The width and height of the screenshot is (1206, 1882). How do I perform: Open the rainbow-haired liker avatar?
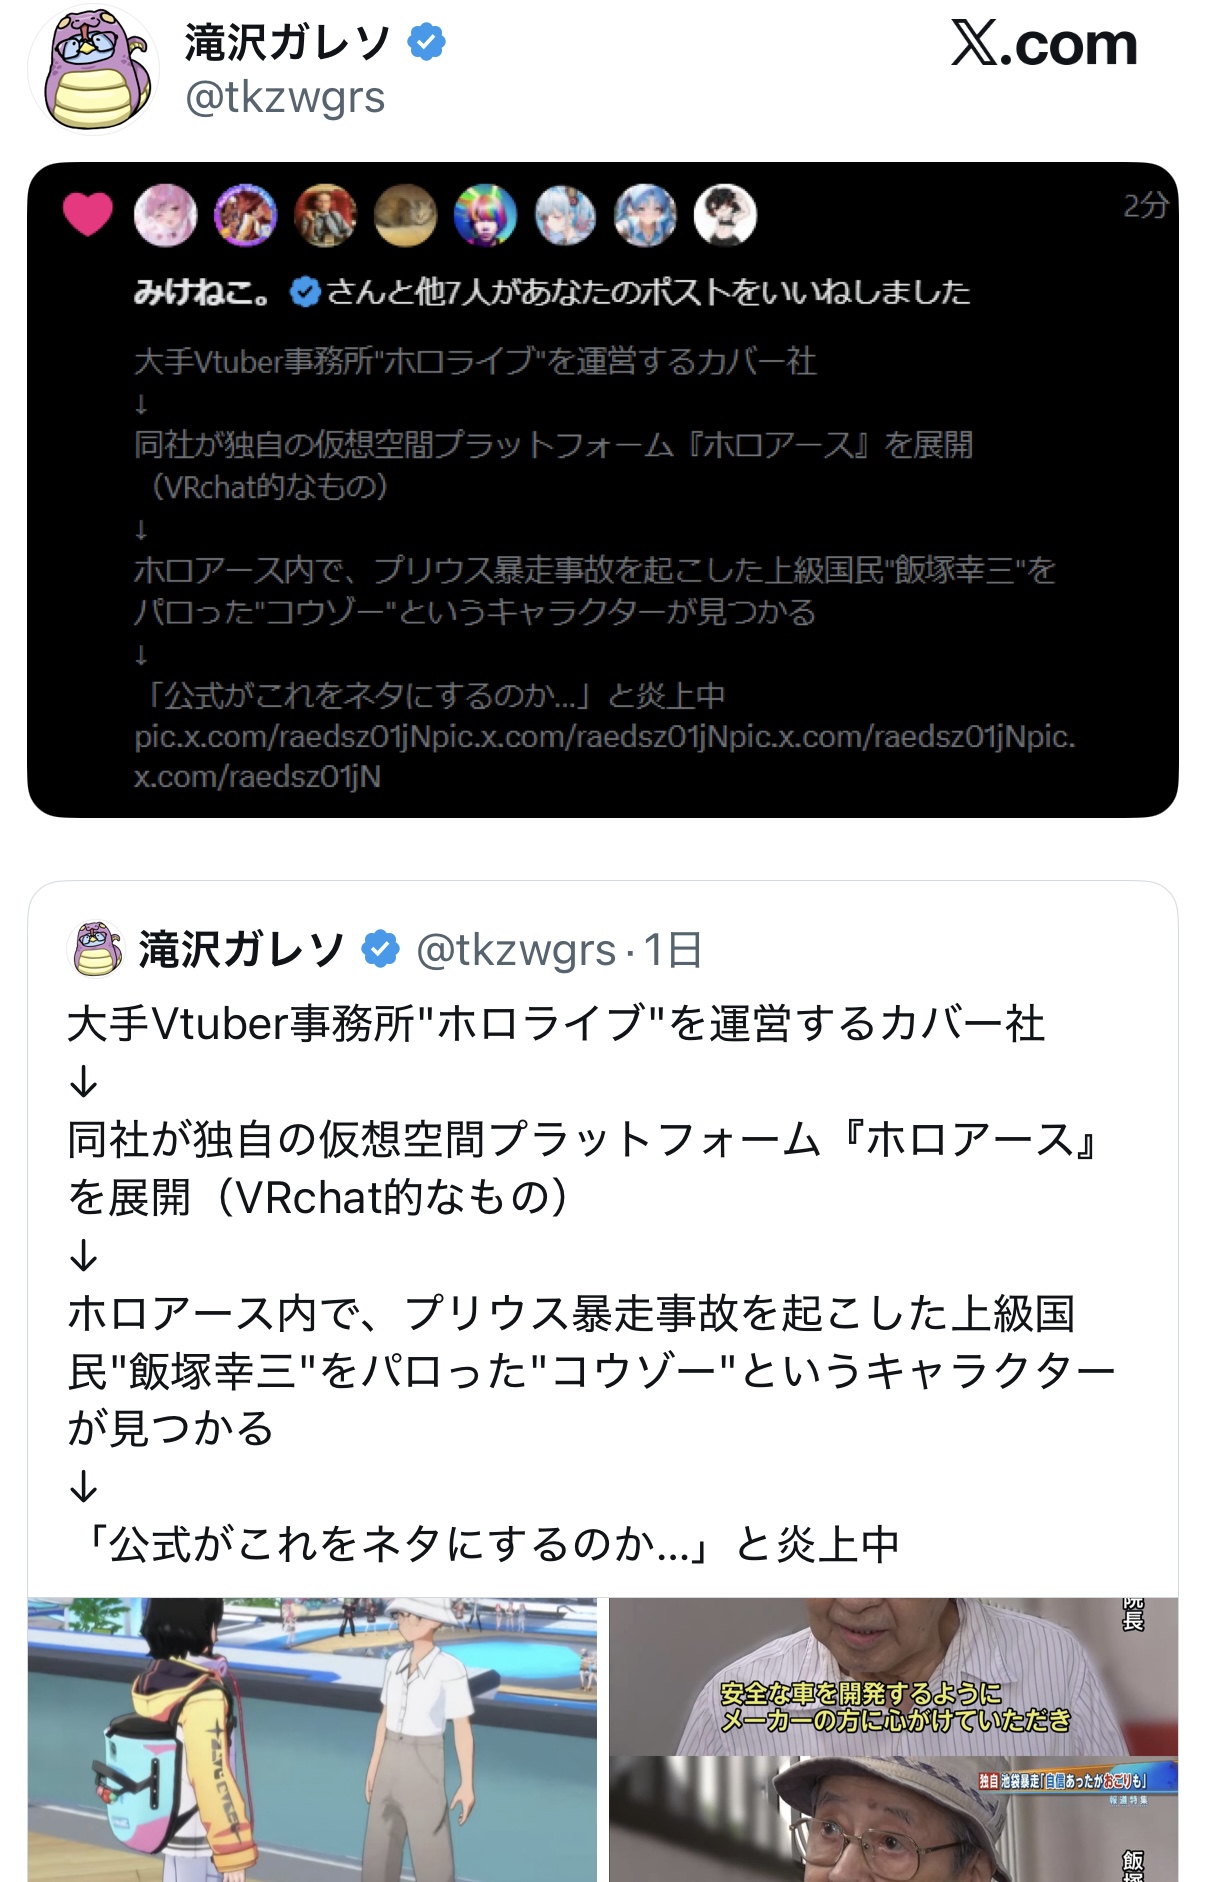click(486, 215)
